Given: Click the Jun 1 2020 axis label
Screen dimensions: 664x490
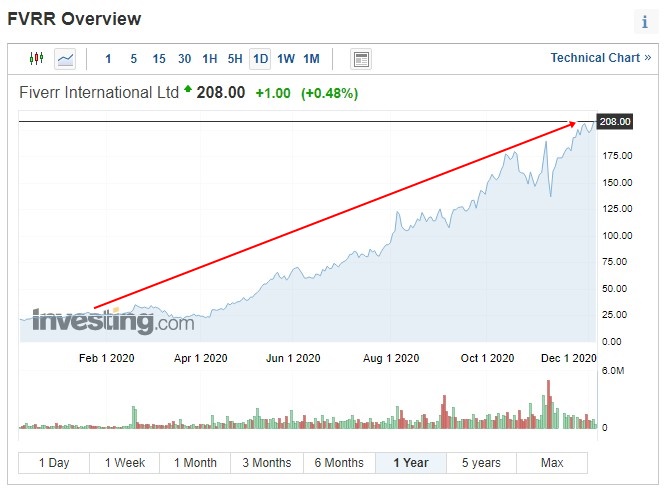Looking at the screenshot, I should (293, 358).
